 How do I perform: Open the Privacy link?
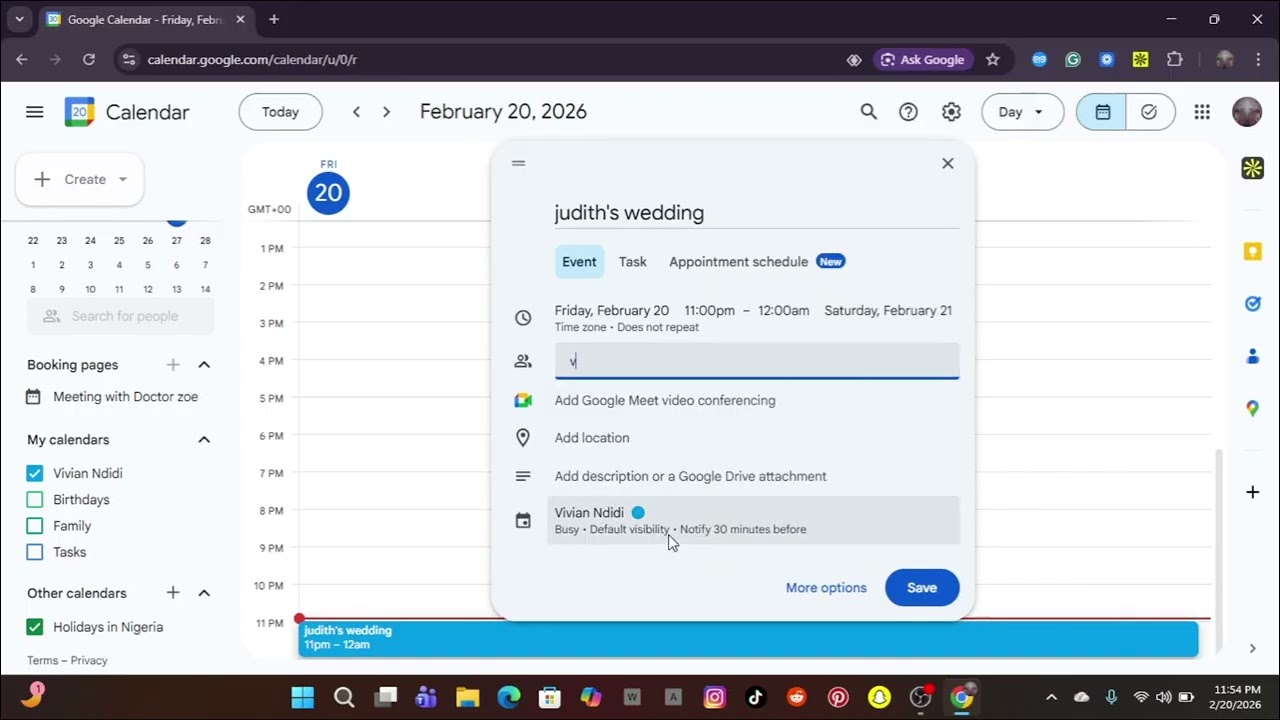coord(89,660)
